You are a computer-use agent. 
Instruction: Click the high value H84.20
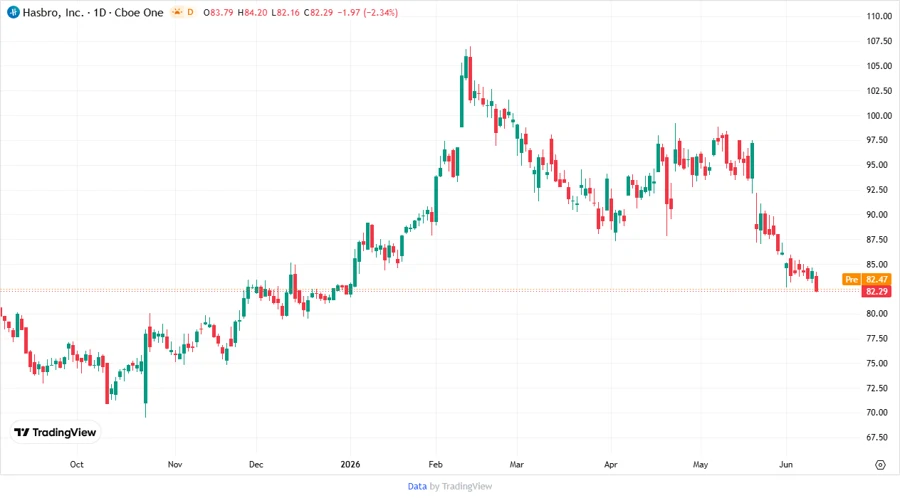253,12
